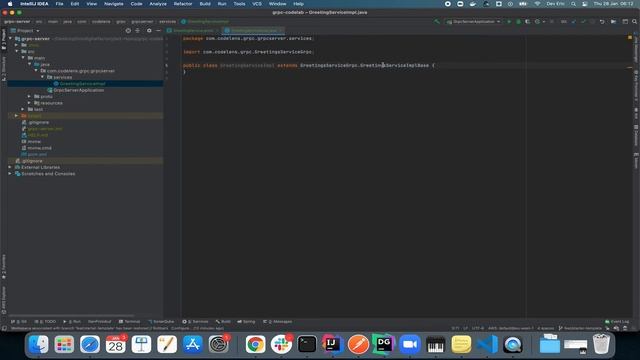640x360 pixels.
Task: Hide the Project panel with the minus icon
Action: [x=158, y=31]
